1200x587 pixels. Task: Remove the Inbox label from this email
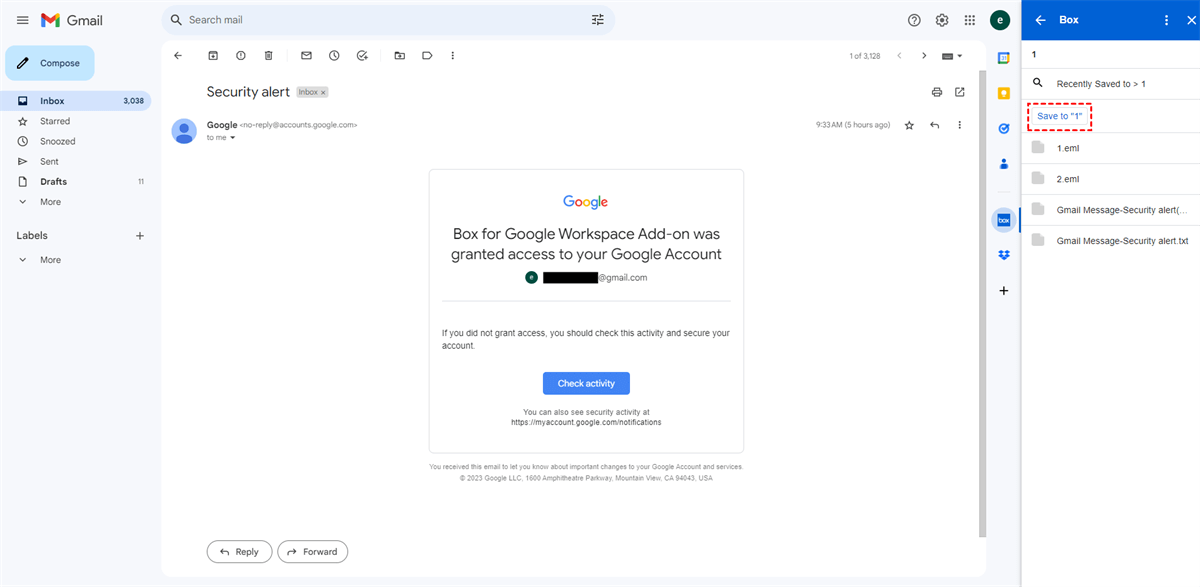click(x=323, y=92)
